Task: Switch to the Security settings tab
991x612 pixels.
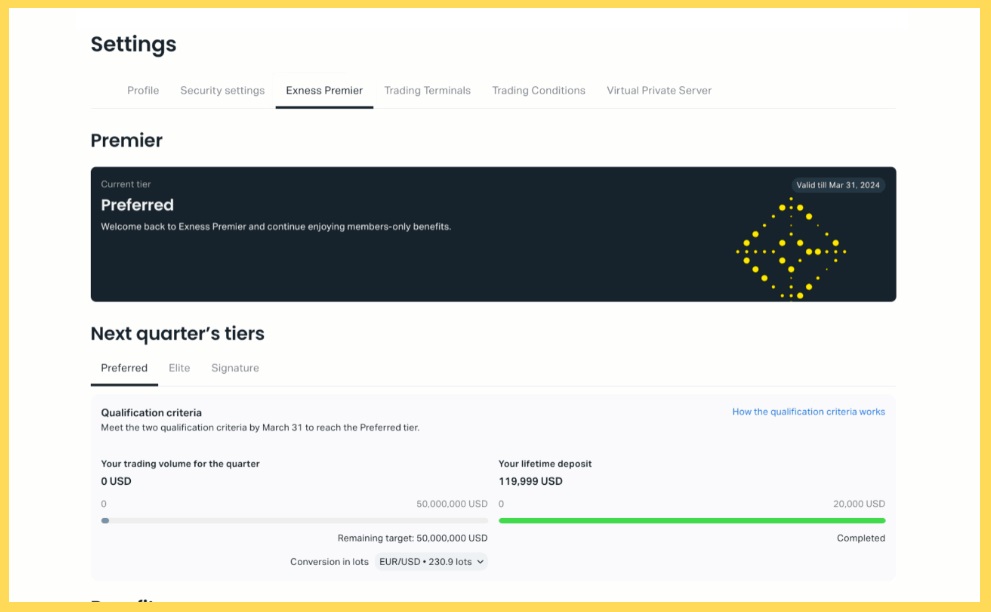Action: [x=222, y=91]
